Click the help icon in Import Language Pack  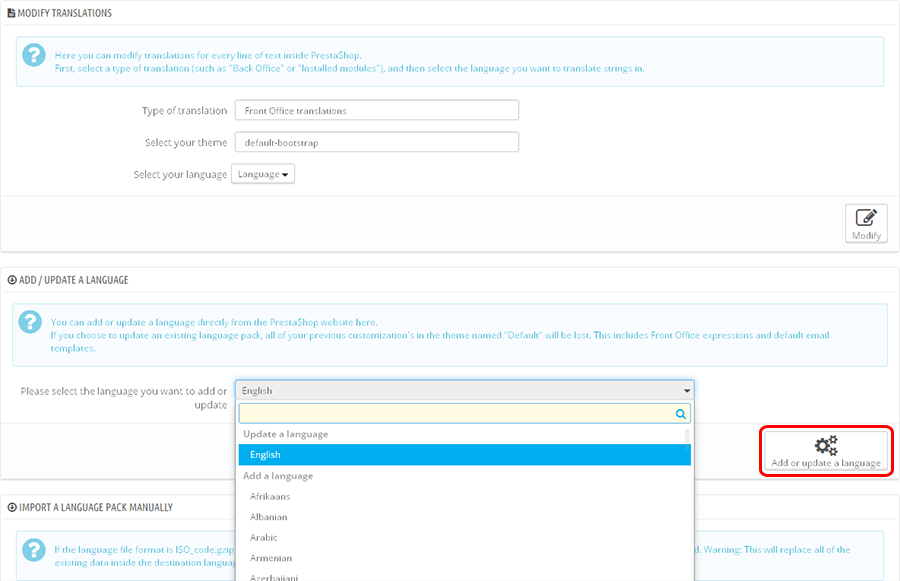(32, 549)
